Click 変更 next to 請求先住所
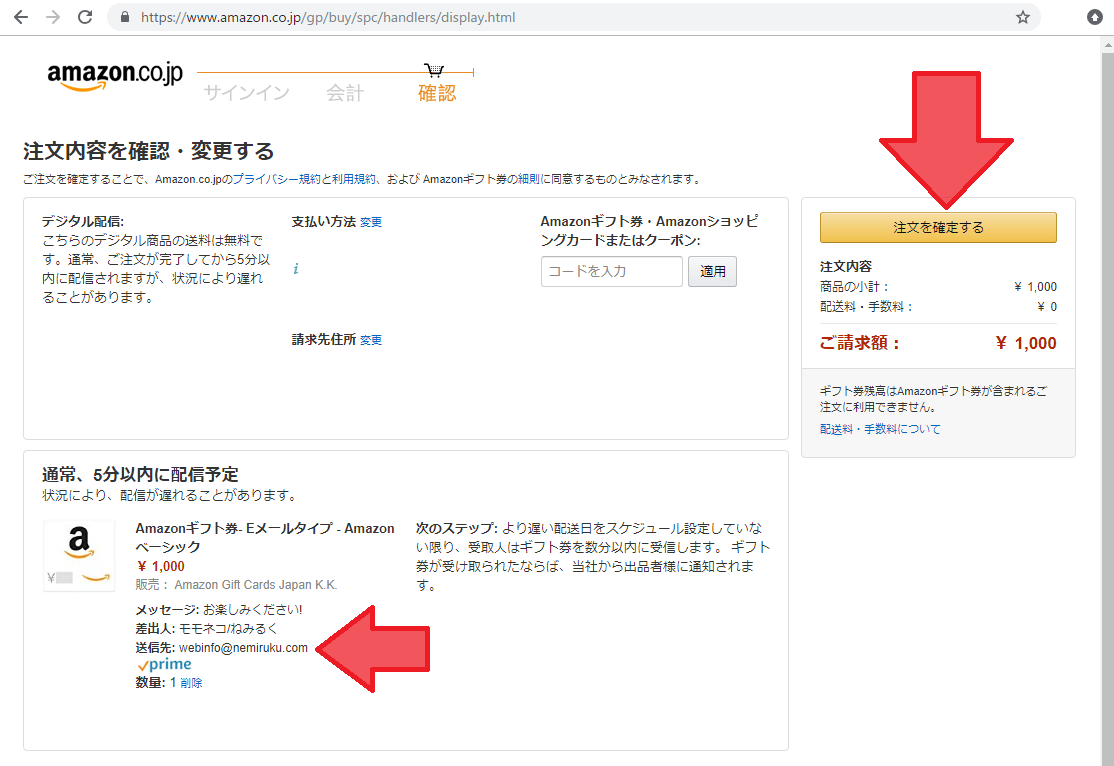The height and width of the screenshot is (766, 1114). pyautogui.click(x=371, y=340)
